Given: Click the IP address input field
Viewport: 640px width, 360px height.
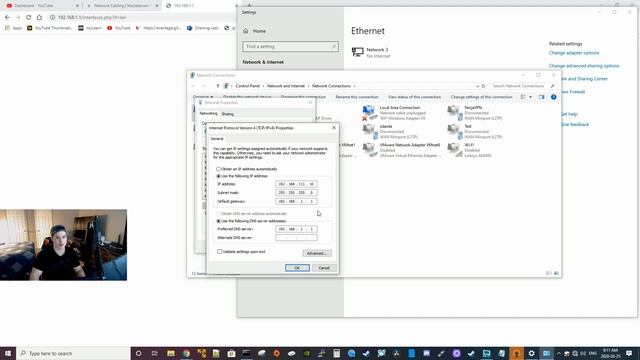Looking at the screenshot, I should (x=296, y=184).
